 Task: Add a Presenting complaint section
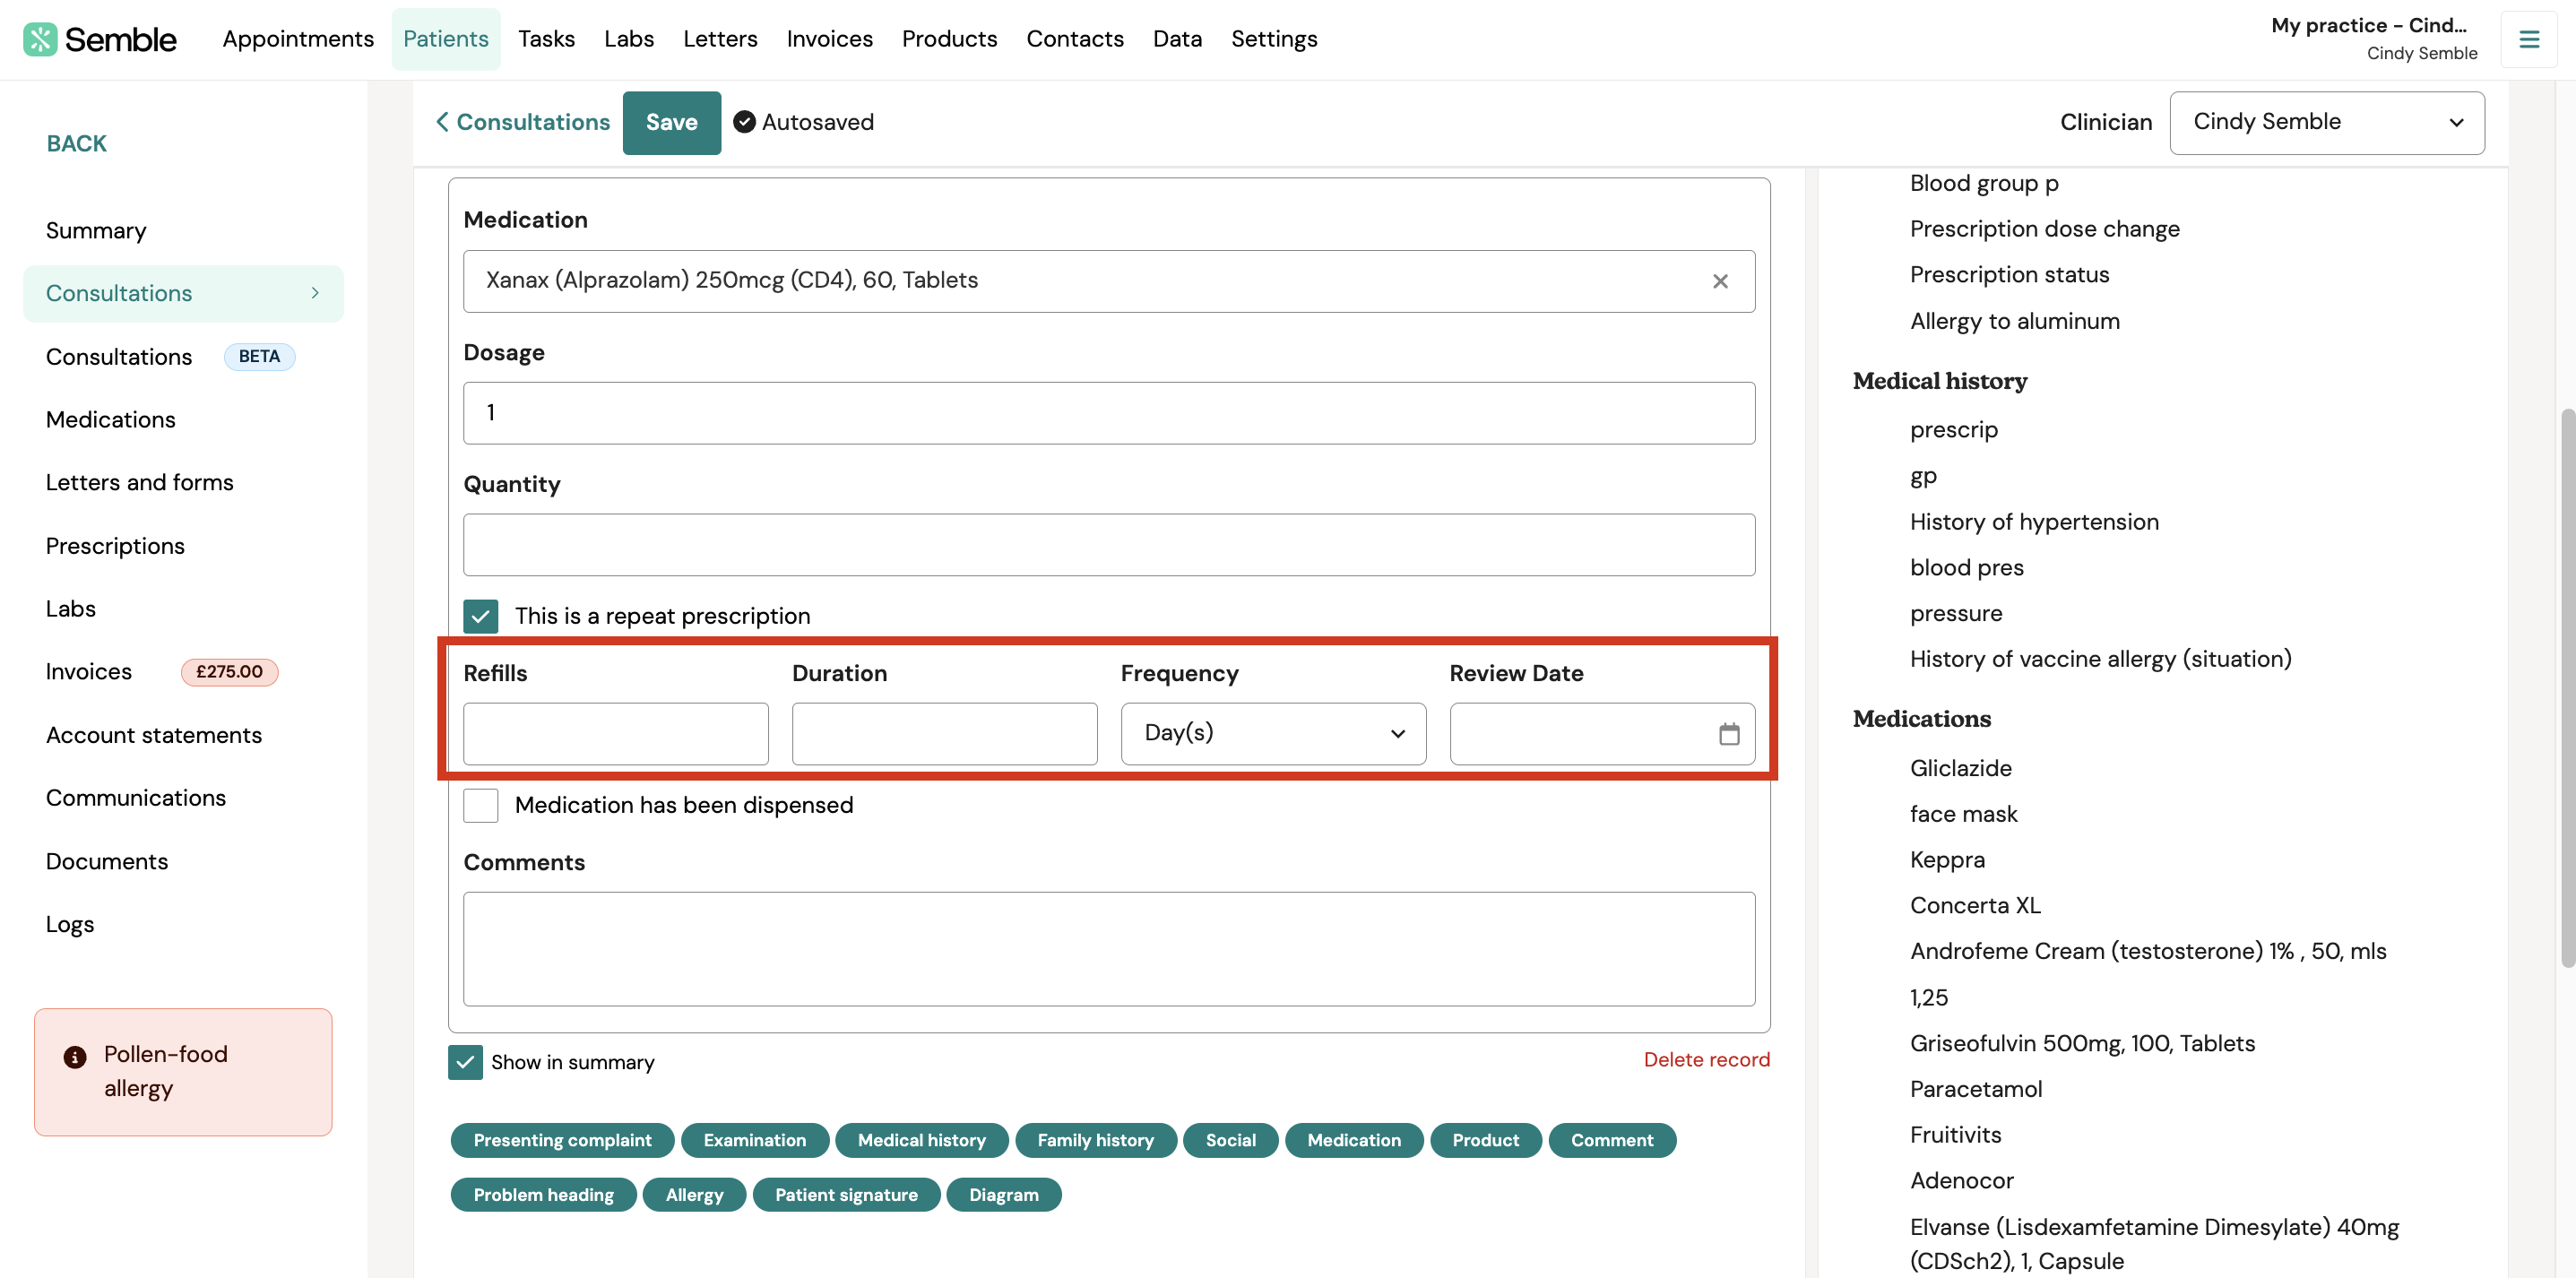click(562, 1140)
